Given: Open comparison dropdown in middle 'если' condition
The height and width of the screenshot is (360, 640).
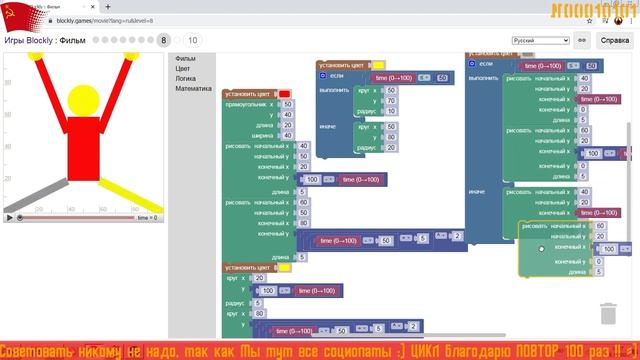Looking at the screenshot, I should coord(424,78).
